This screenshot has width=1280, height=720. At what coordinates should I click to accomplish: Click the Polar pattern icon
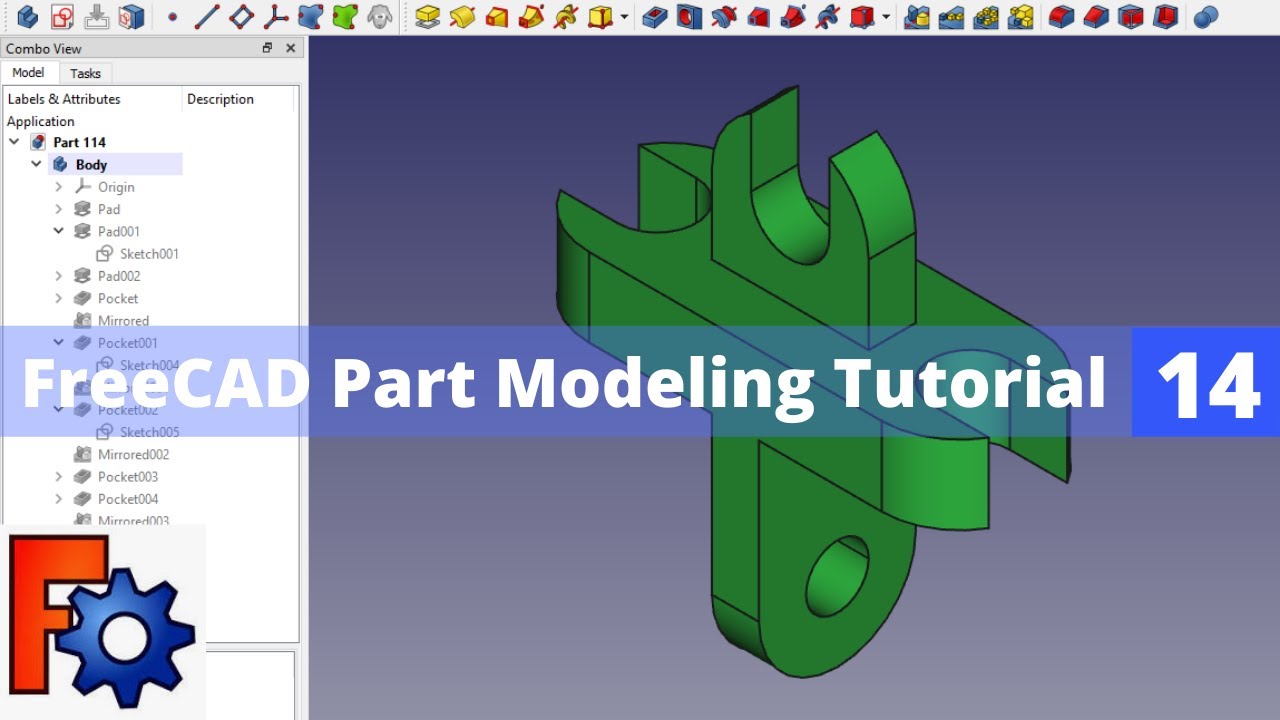point(986,16)
